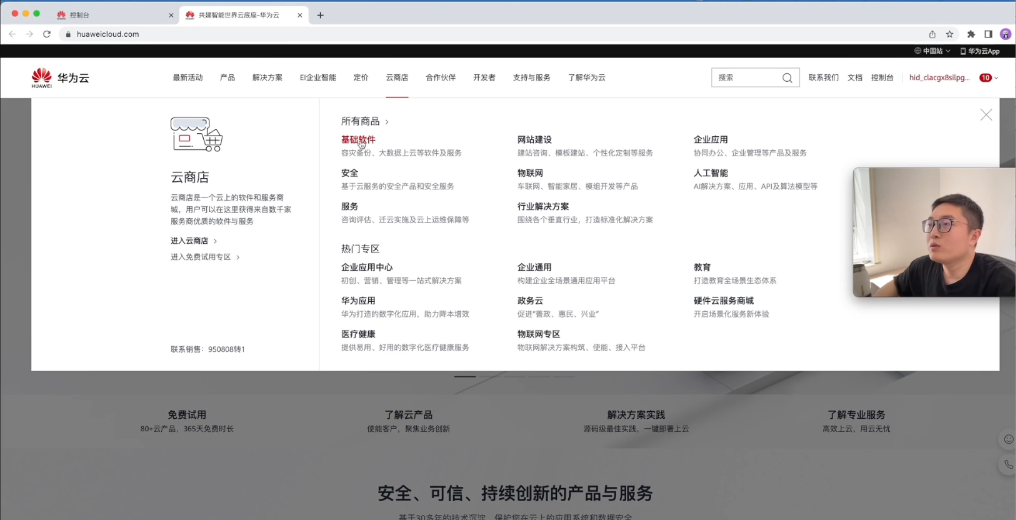Open the 安全 category
Screen dimensions: 1016x520
350,173
